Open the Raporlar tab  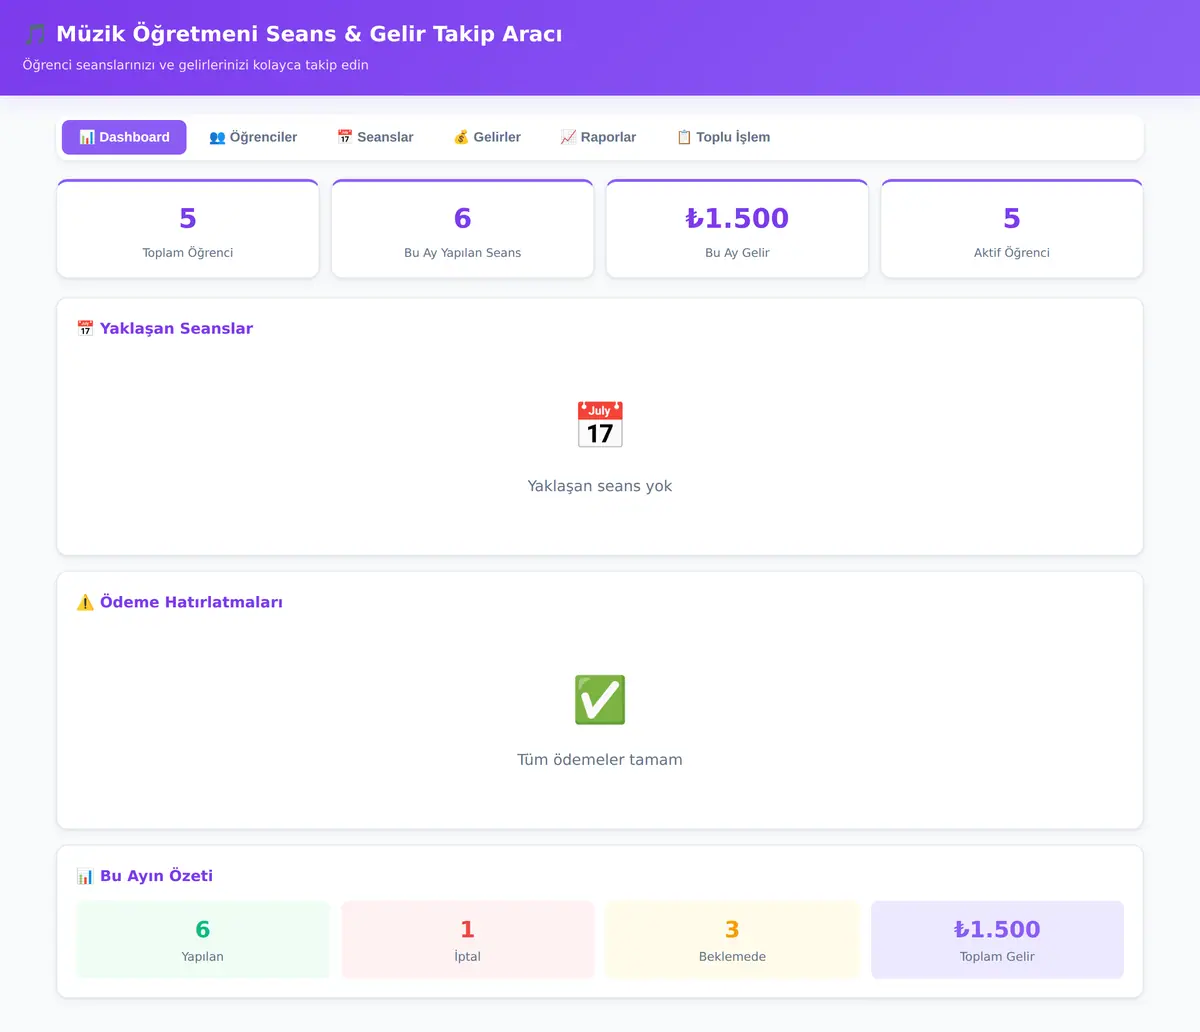(x=598, y=137)
